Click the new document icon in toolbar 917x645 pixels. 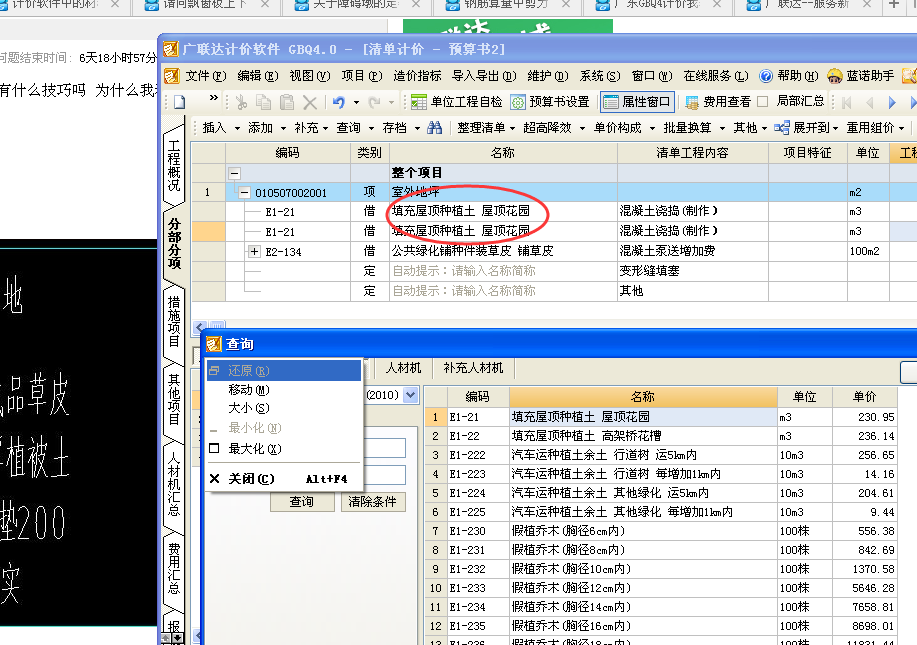click(x=180, y=102)
